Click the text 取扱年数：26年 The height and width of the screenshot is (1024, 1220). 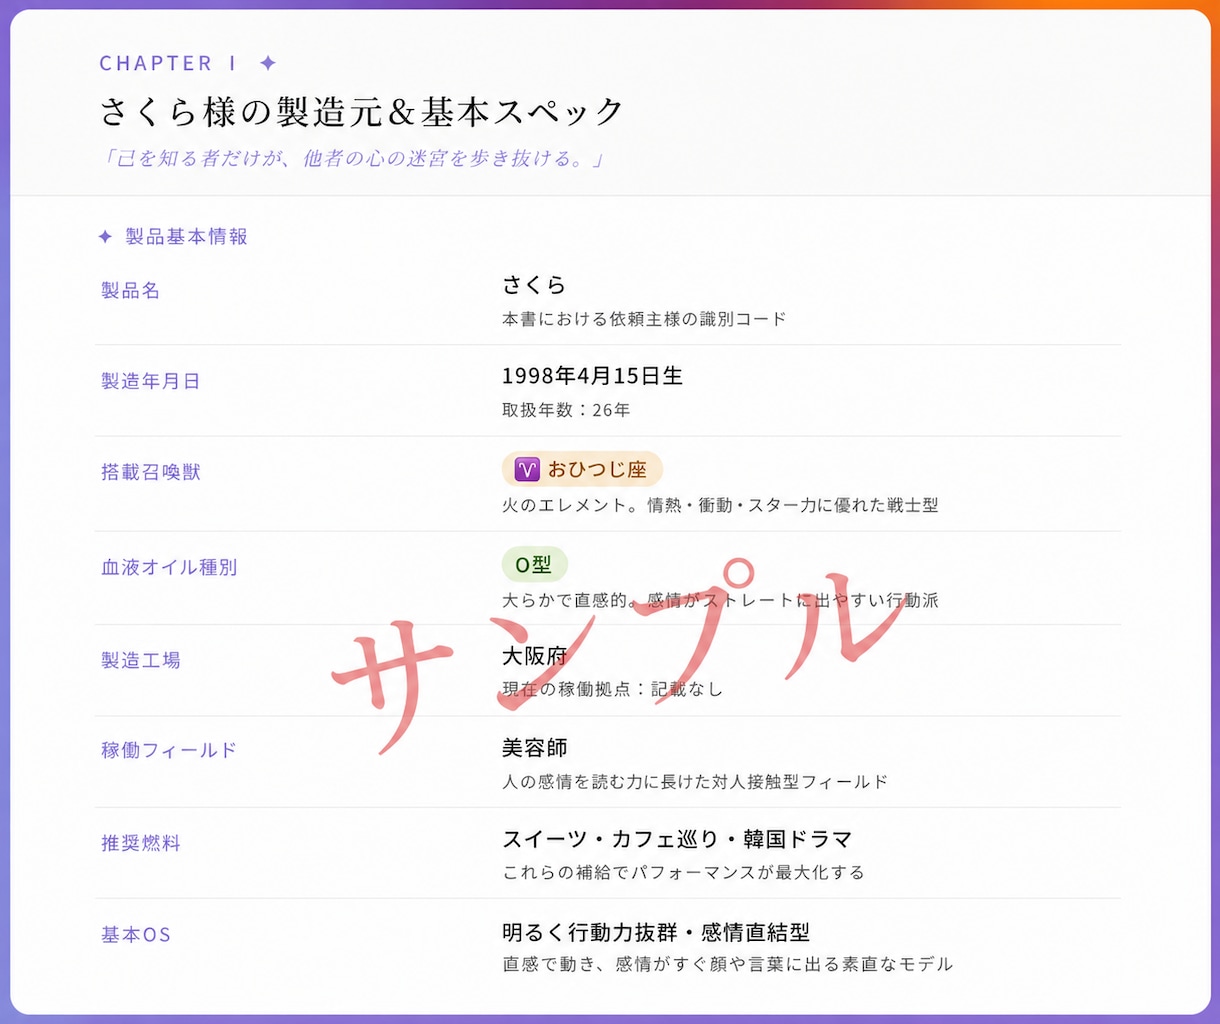566,410
